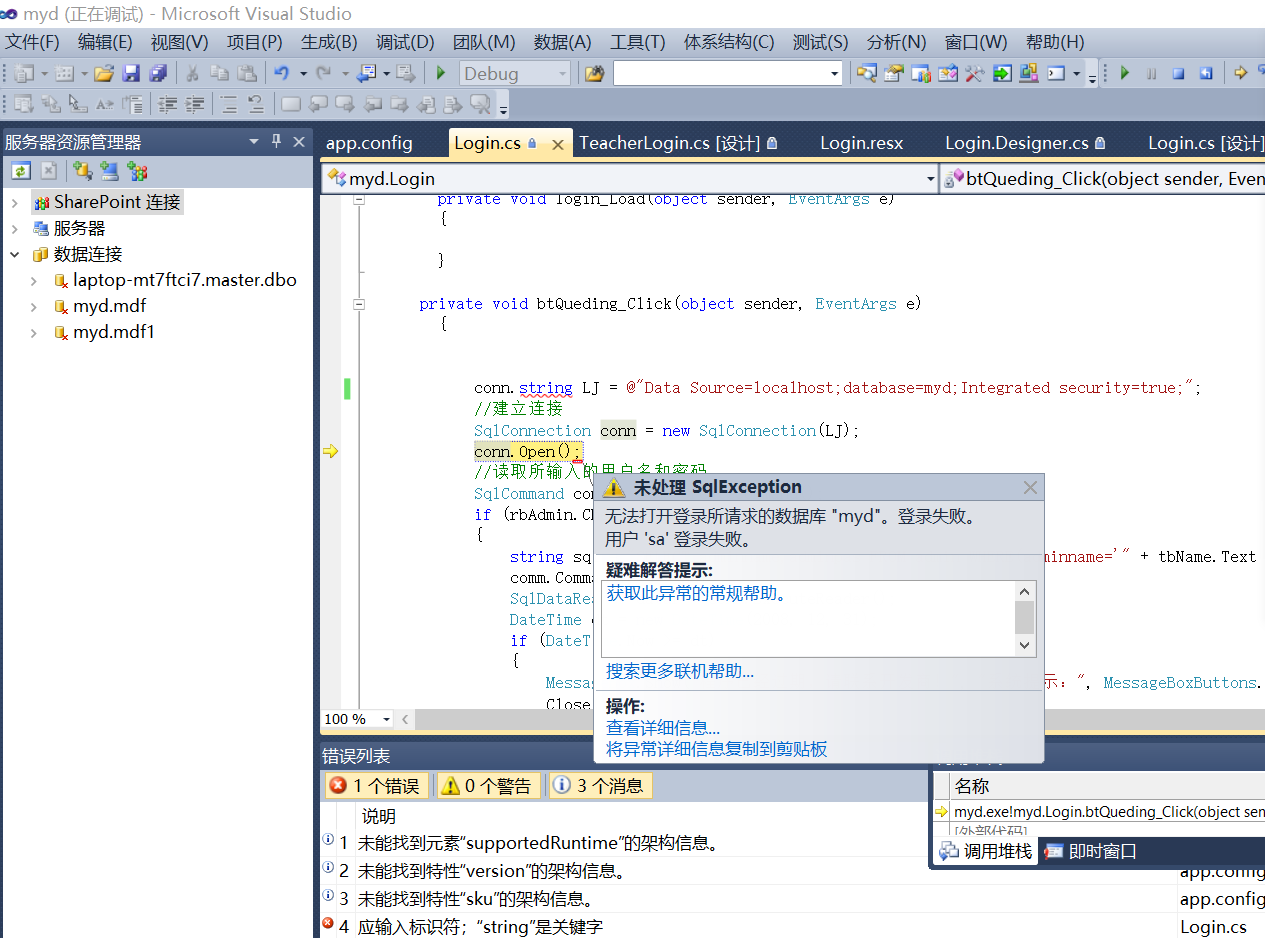Open the 工具(T) menu

pyautogui.click(x=638, y=42)
